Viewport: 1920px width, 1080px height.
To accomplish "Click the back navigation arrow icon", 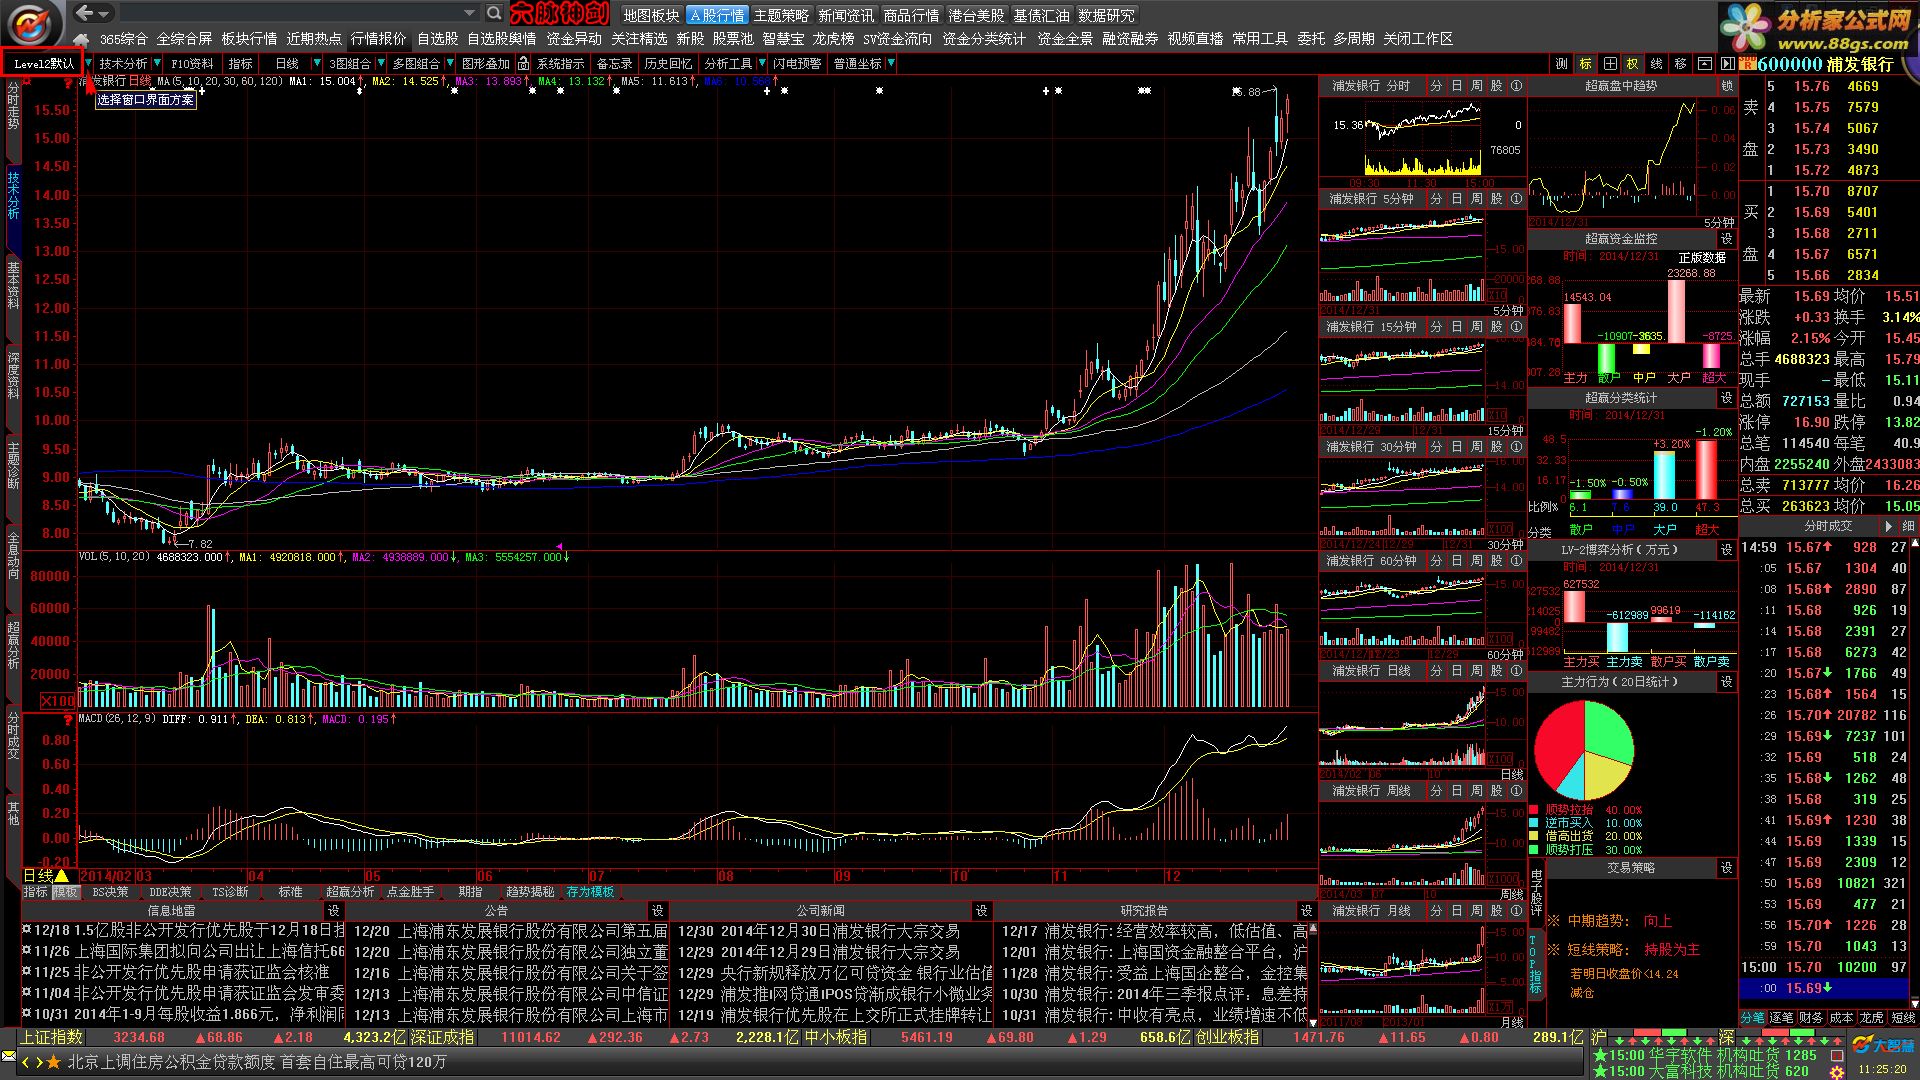I will [86, 13].
